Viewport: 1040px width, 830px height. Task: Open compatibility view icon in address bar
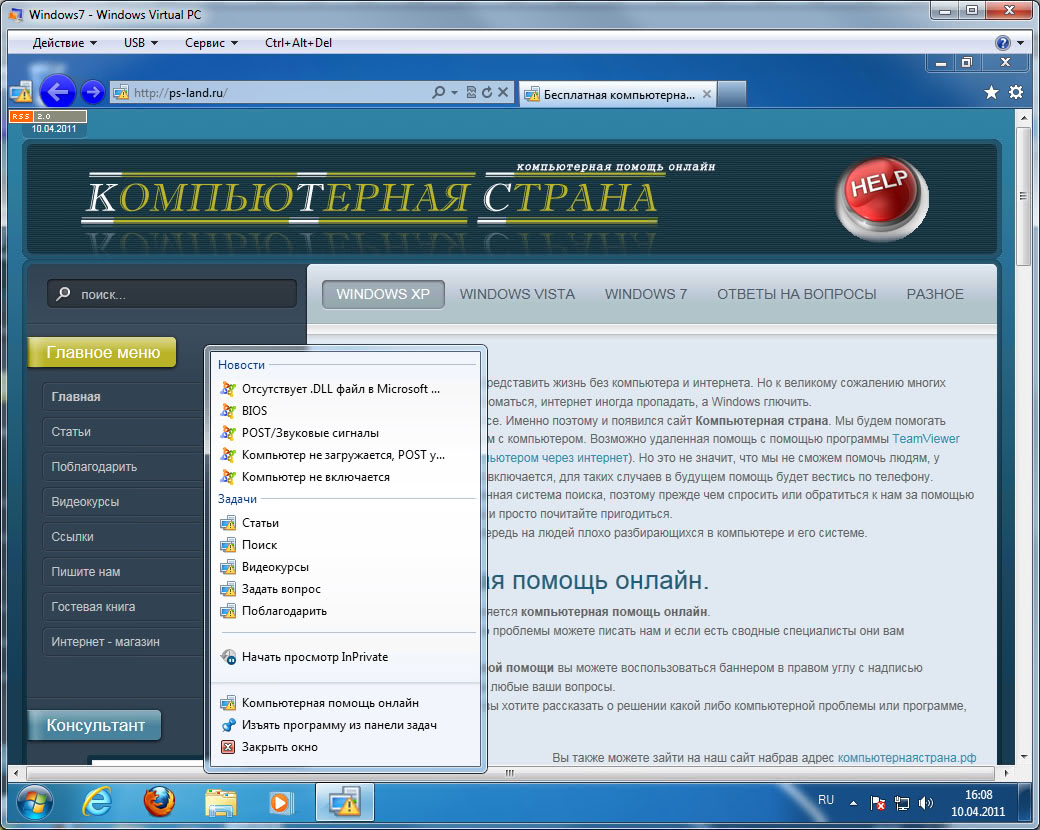471,92
